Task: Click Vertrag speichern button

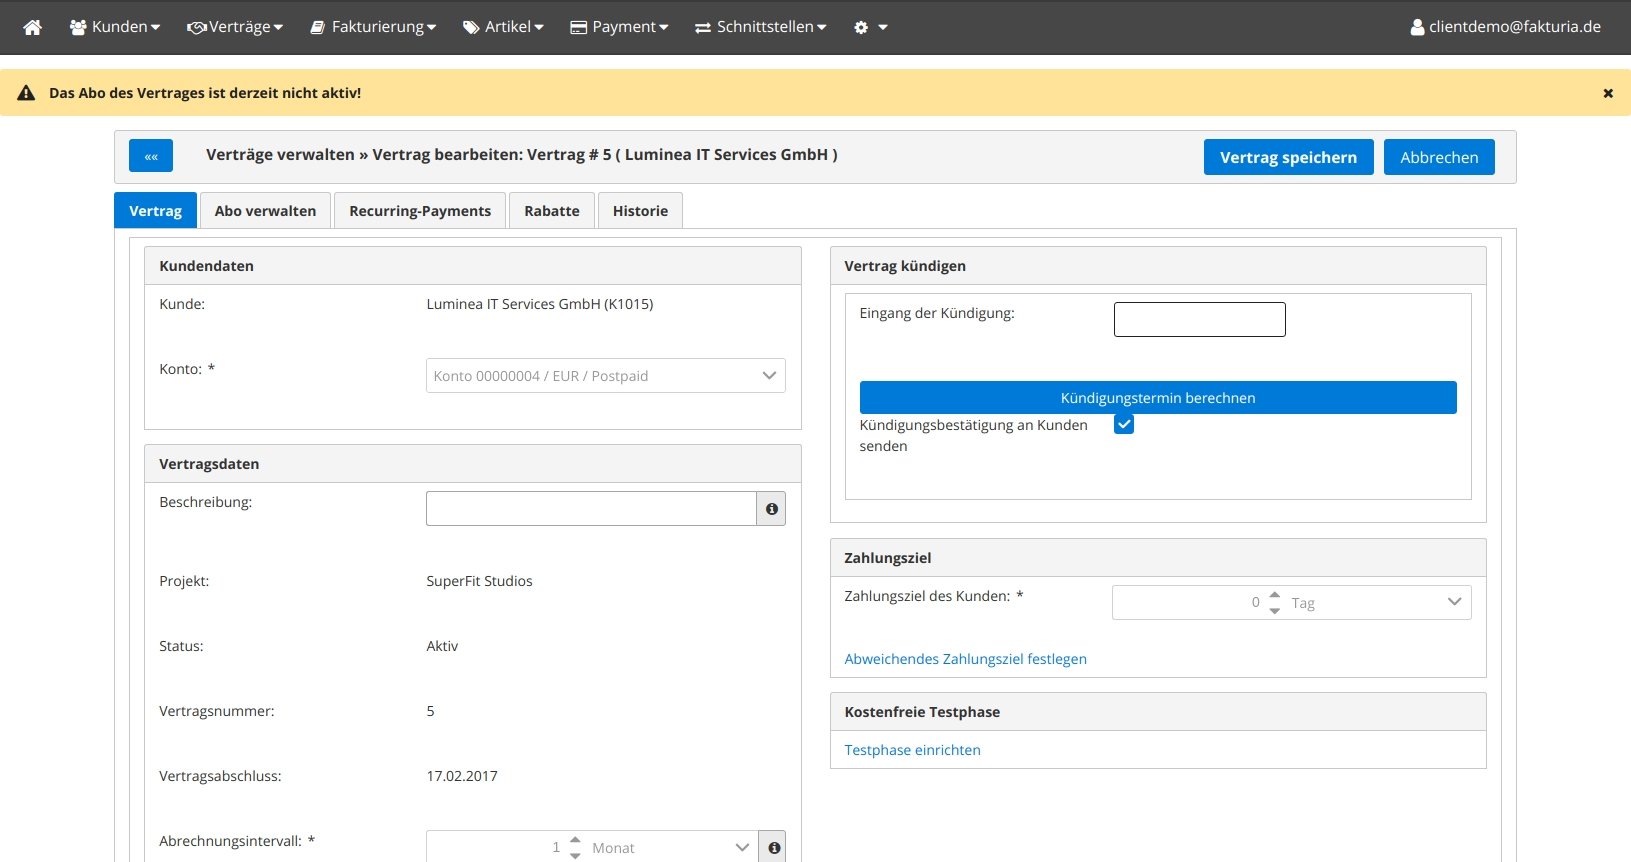Action: pyautogui.click(x=1288, y=157)
